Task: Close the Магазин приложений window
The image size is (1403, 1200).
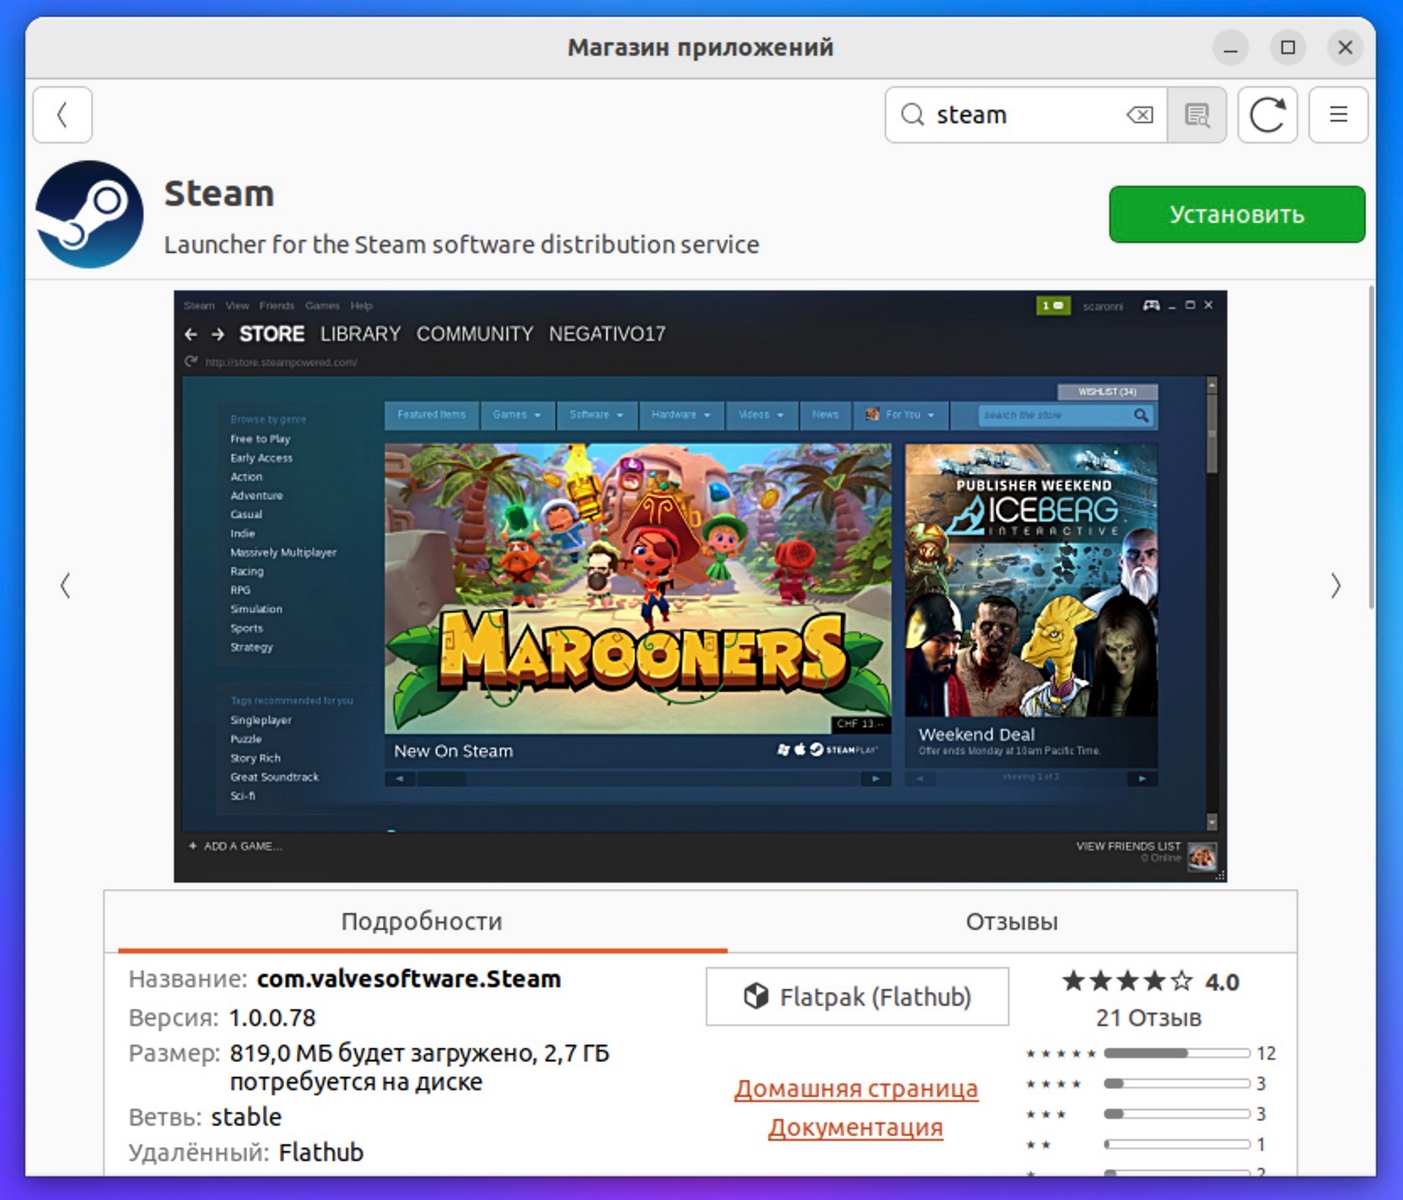Action: tap(1345, 48)
